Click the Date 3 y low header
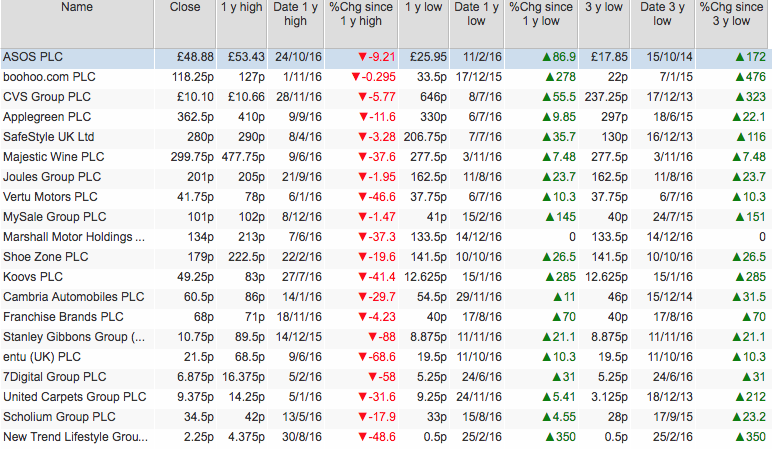 pyautogui.click(x=663, y=23)
